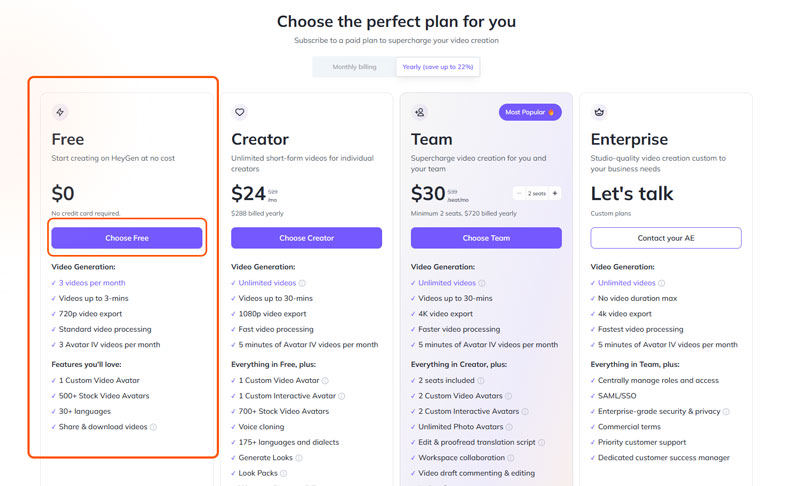Choose the Creator plan

tap(307, 238)
